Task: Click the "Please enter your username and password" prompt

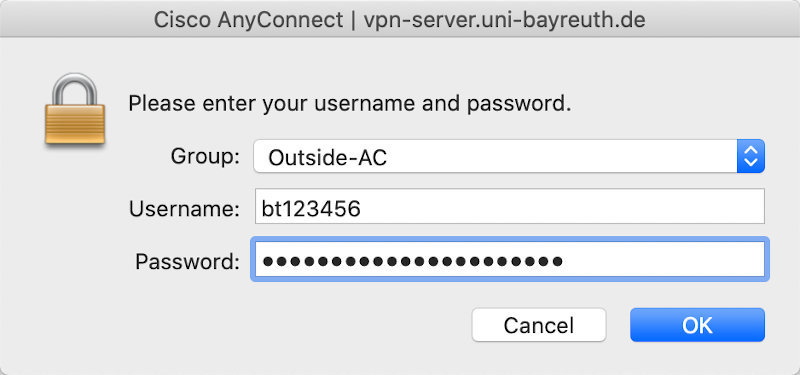Action: tap(349, 104)
